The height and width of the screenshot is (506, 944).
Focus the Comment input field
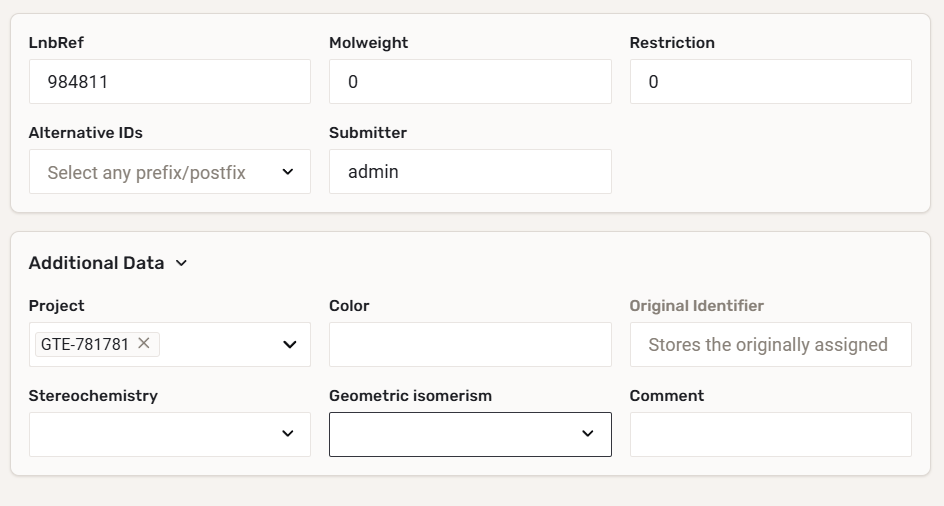coord(770,434)
